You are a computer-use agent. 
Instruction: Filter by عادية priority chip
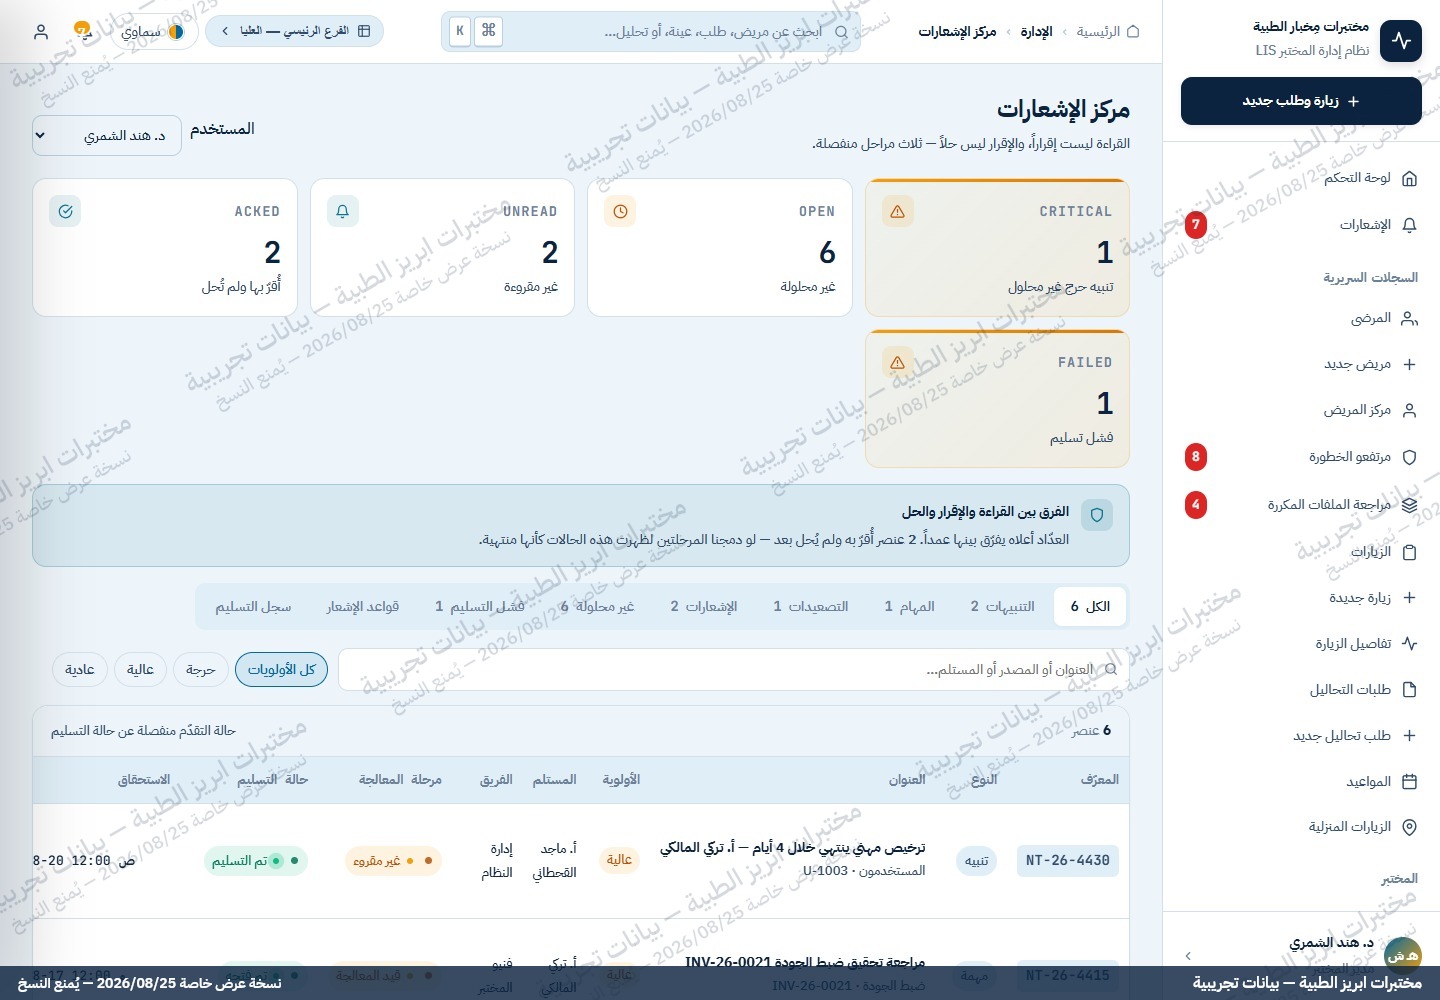[x=80, y=670]
